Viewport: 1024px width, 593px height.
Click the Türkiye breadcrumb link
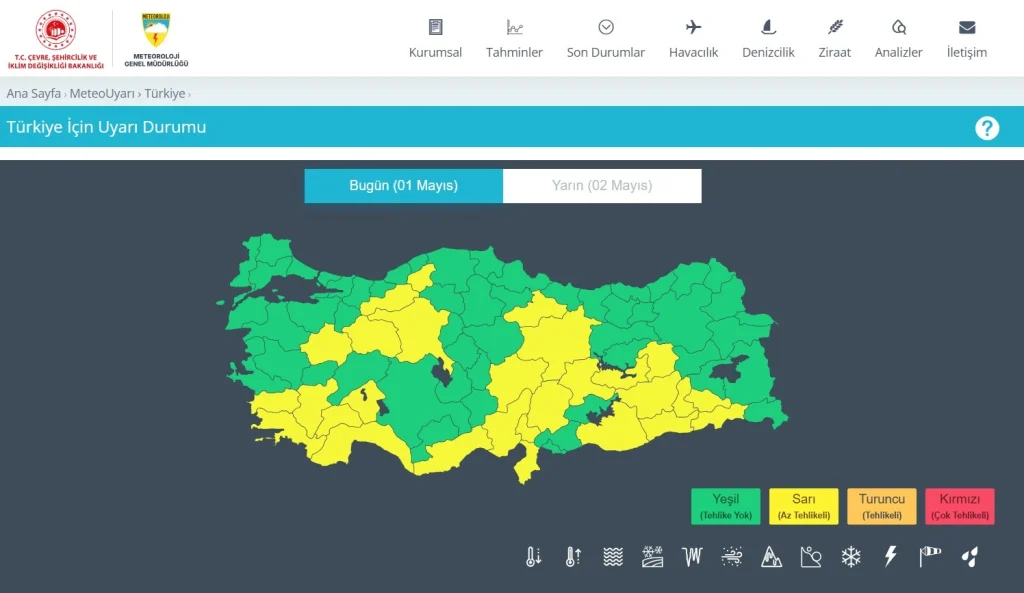click(165, 93)
